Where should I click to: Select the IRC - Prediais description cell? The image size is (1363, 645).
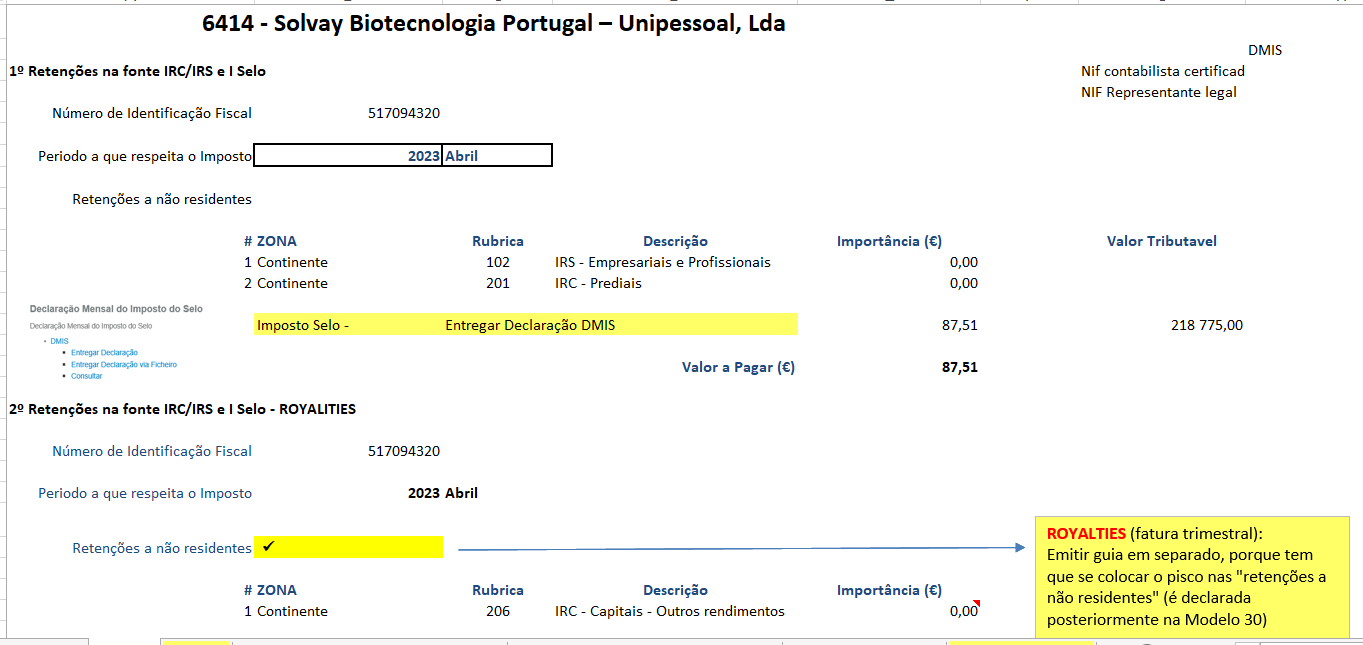598,283
